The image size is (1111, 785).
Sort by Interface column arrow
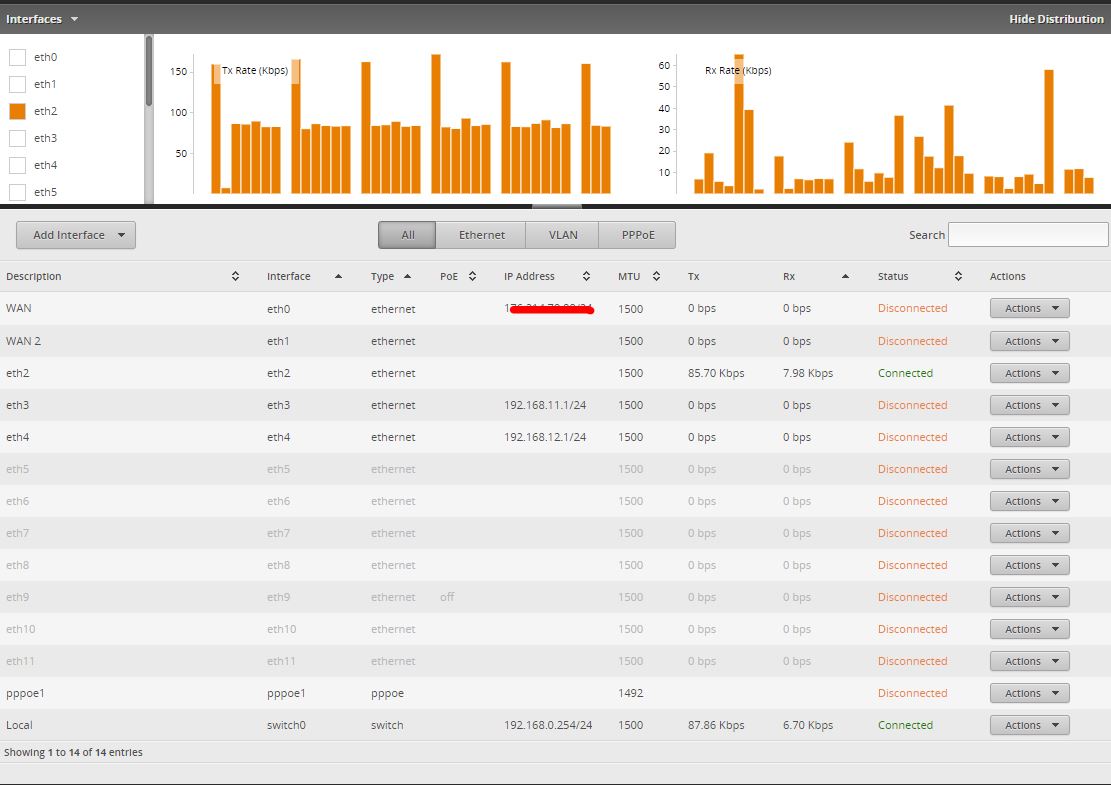tap(338, 276)
